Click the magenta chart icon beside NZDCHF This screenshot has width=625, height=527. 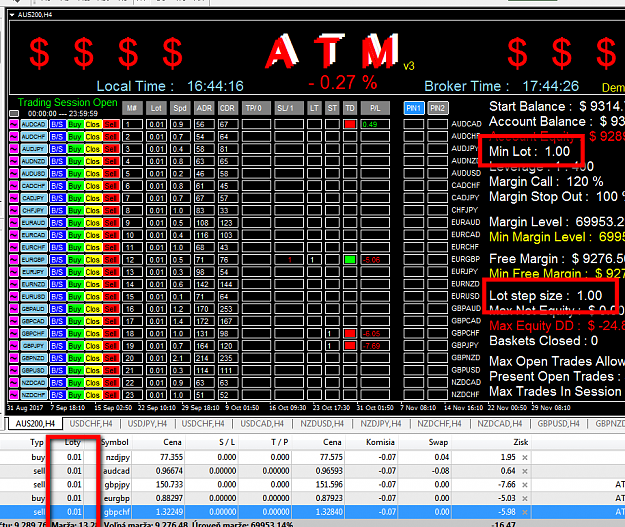[x=14, y=395]
